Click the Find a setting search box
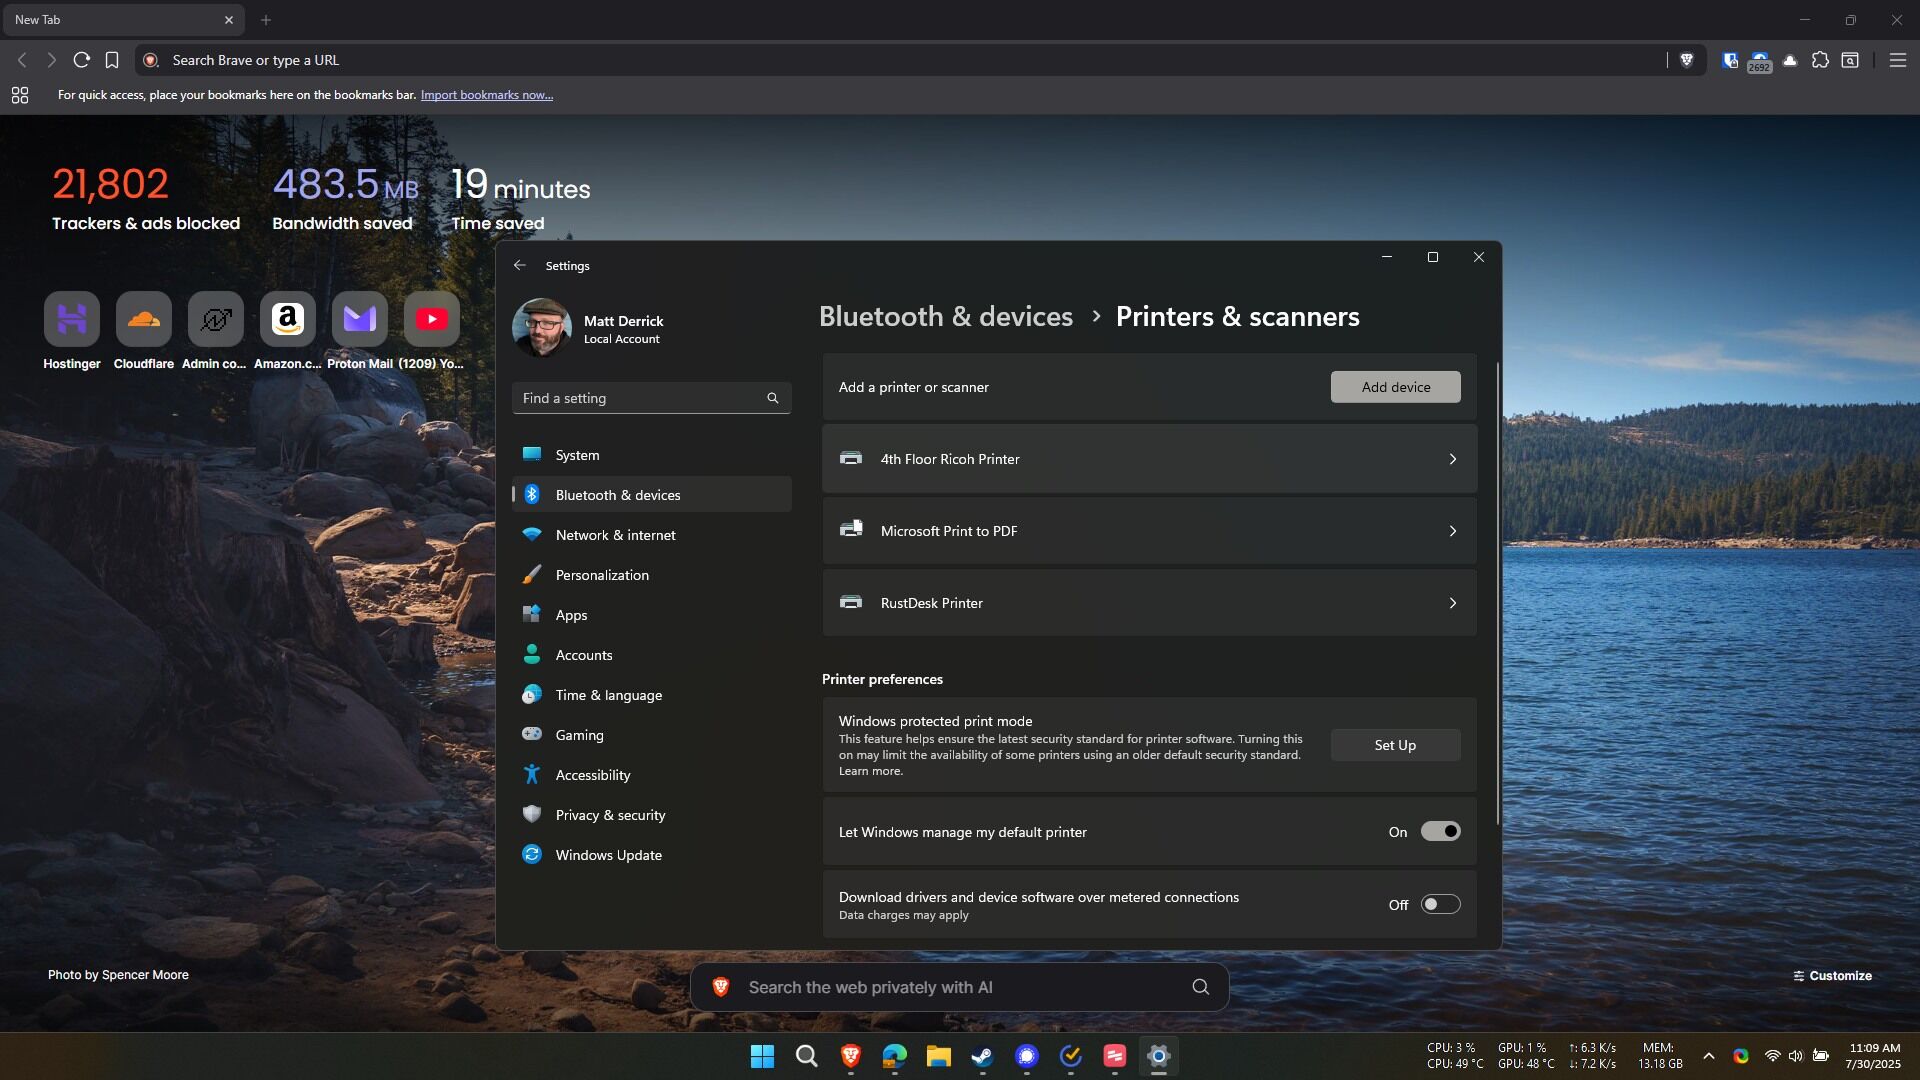 pos(640,398)
